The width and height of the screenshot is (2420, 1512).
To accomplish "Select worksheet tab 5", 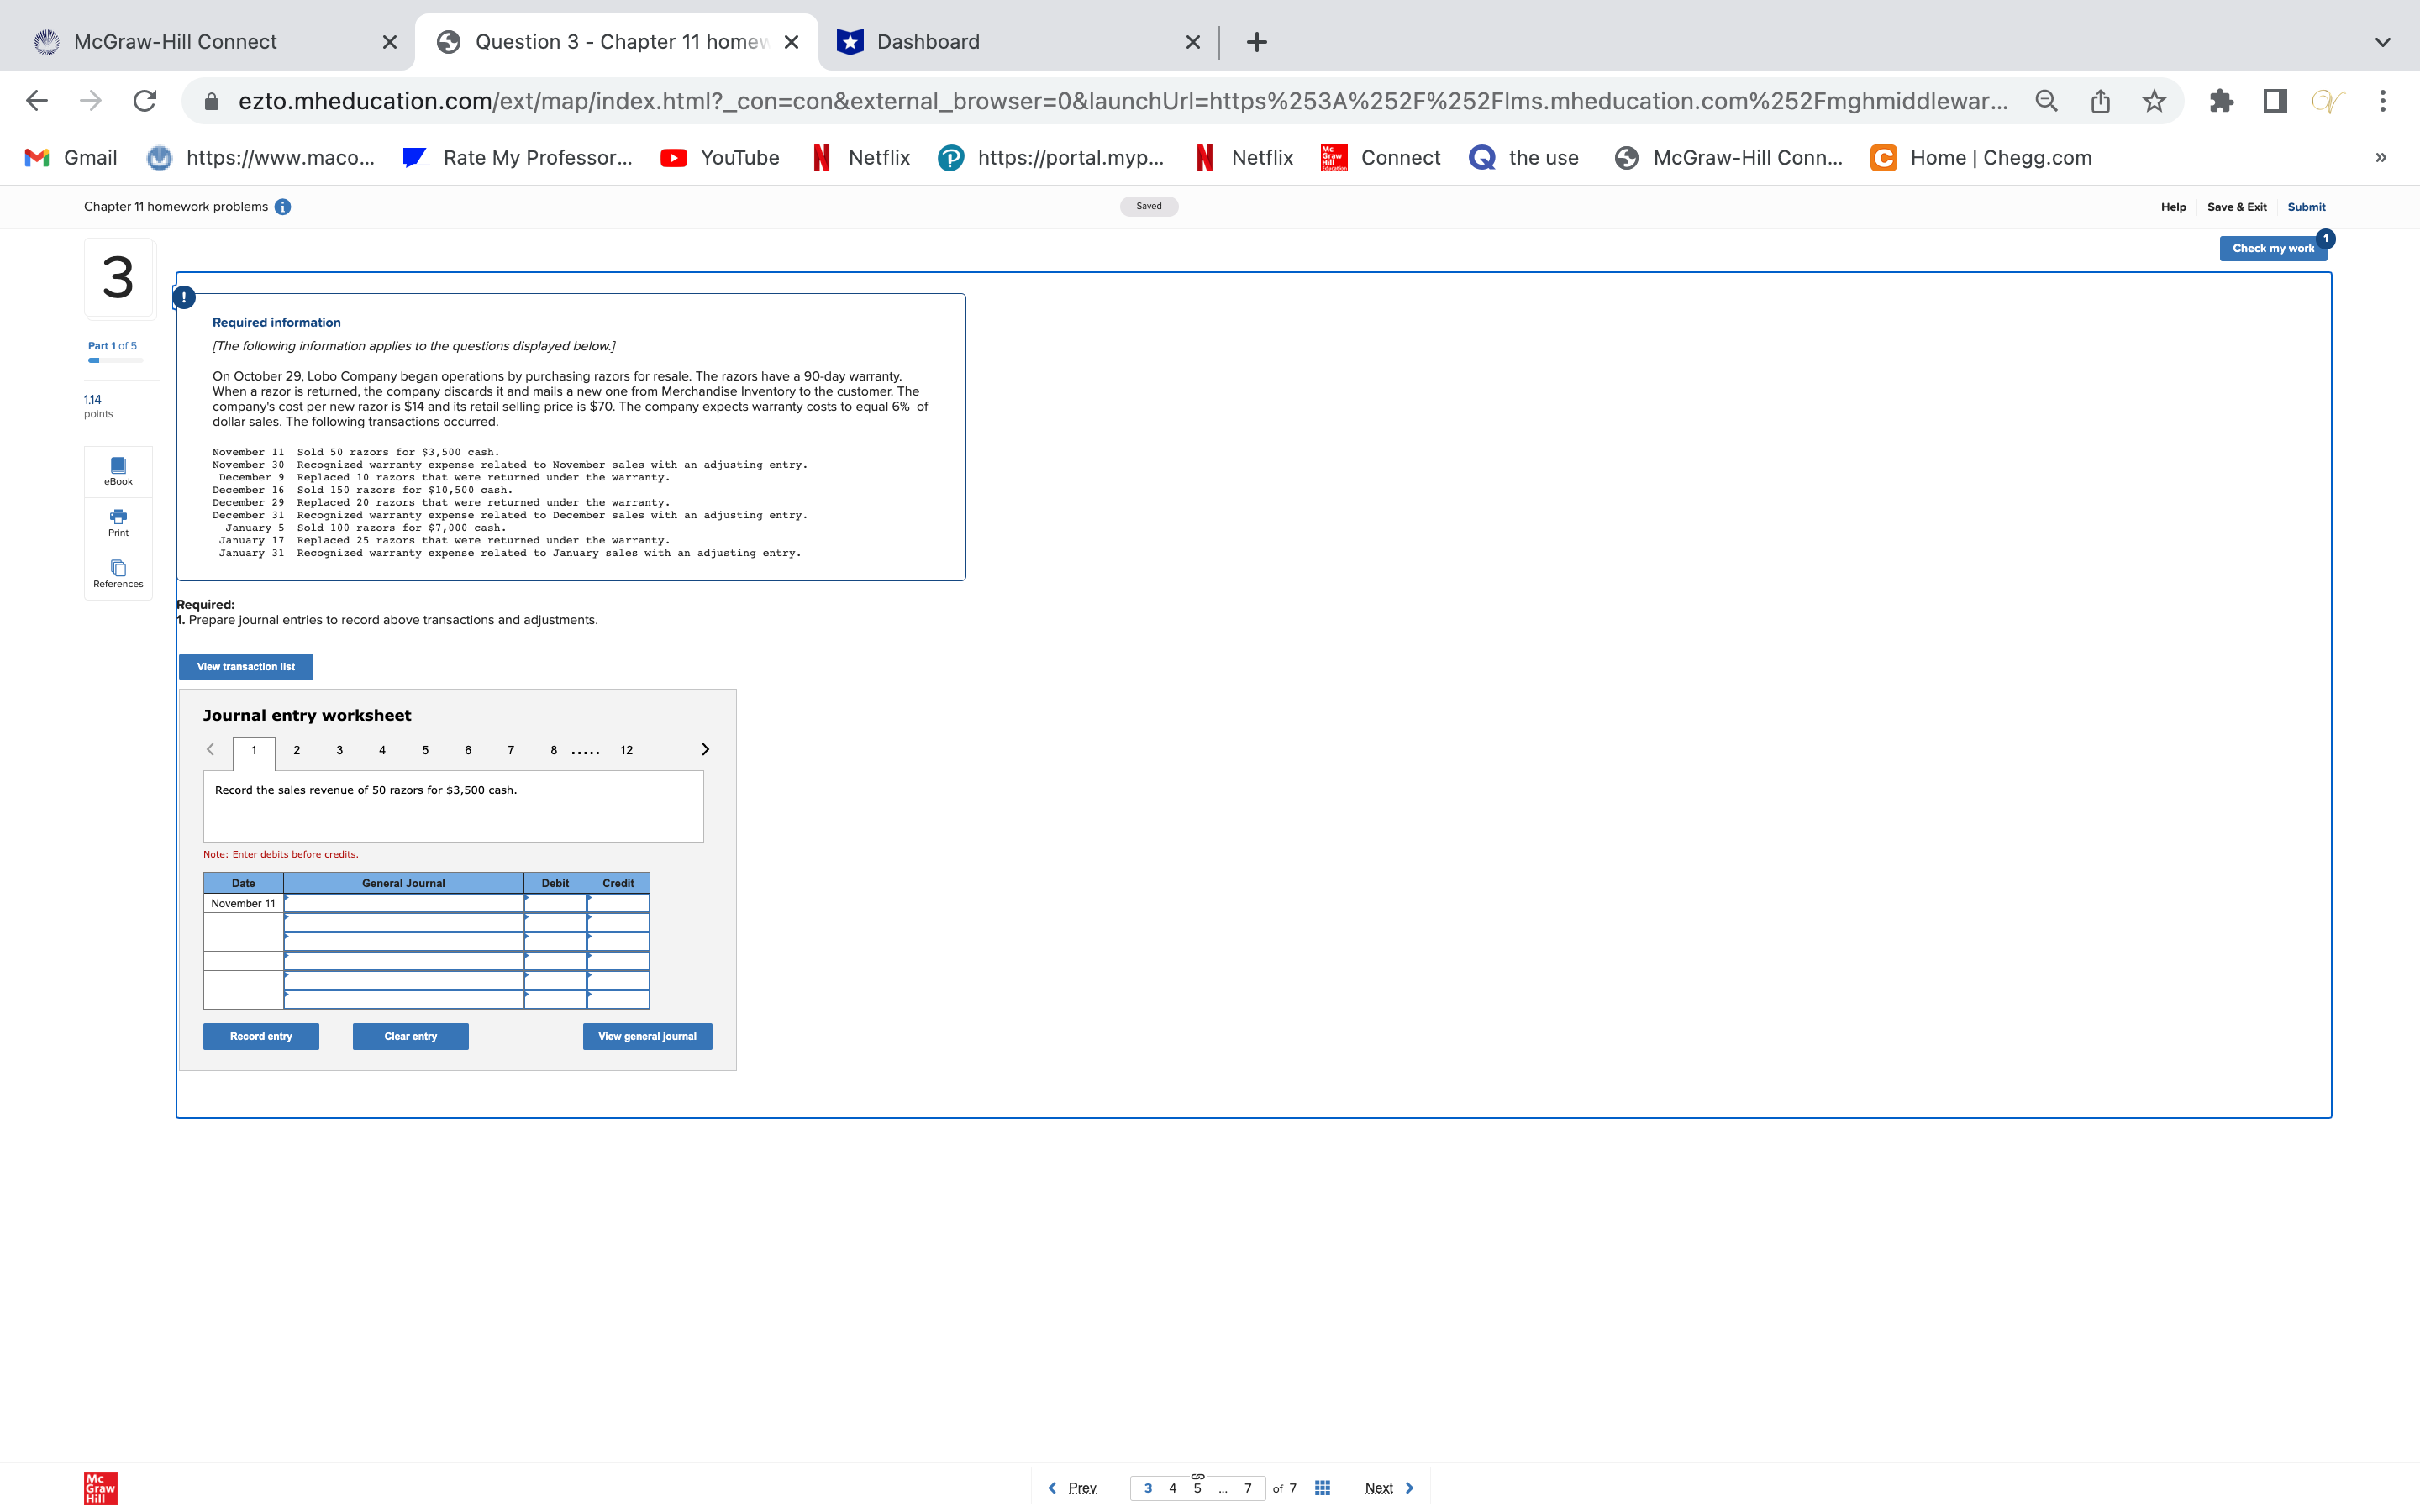I will (425, 750).
